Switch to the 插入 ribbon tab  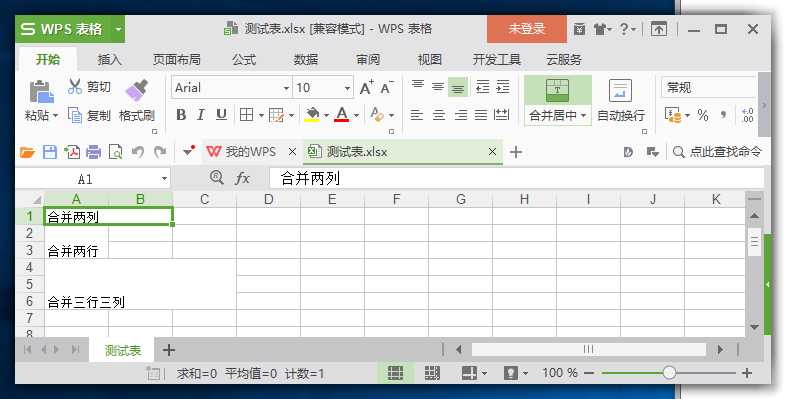(x=109, y=60)
